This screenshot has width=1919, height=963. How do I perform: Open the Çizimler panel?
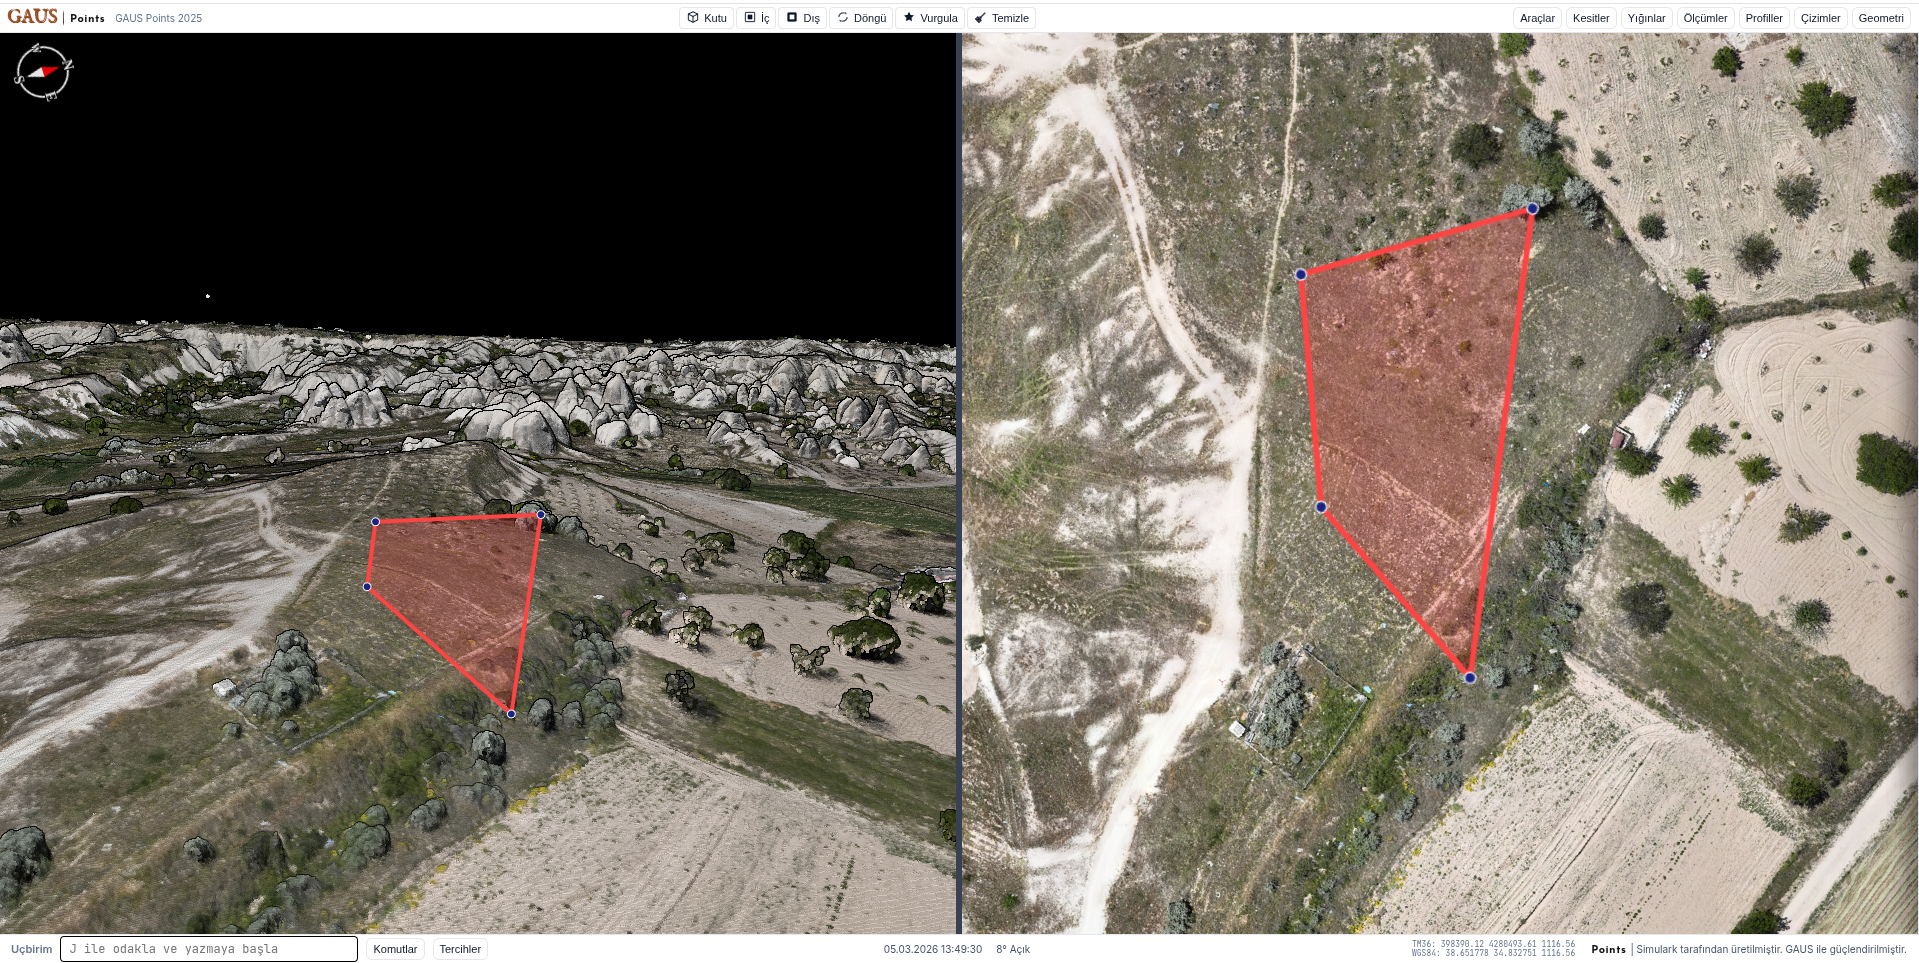(x=1820, y=18)
